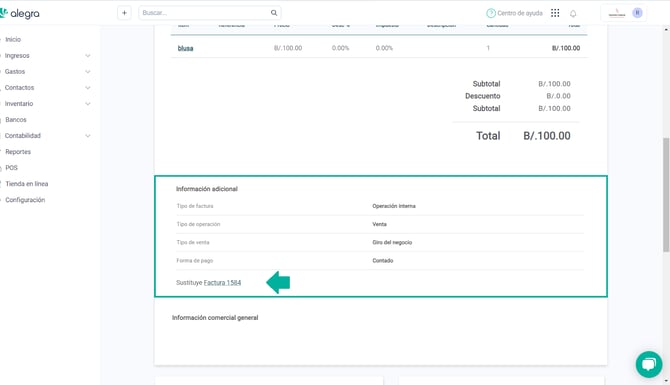Image resolution: width=670 pixels, height=385 pixels.
Task: Click the Operación interna value
Action: click(x=394, y=206)
